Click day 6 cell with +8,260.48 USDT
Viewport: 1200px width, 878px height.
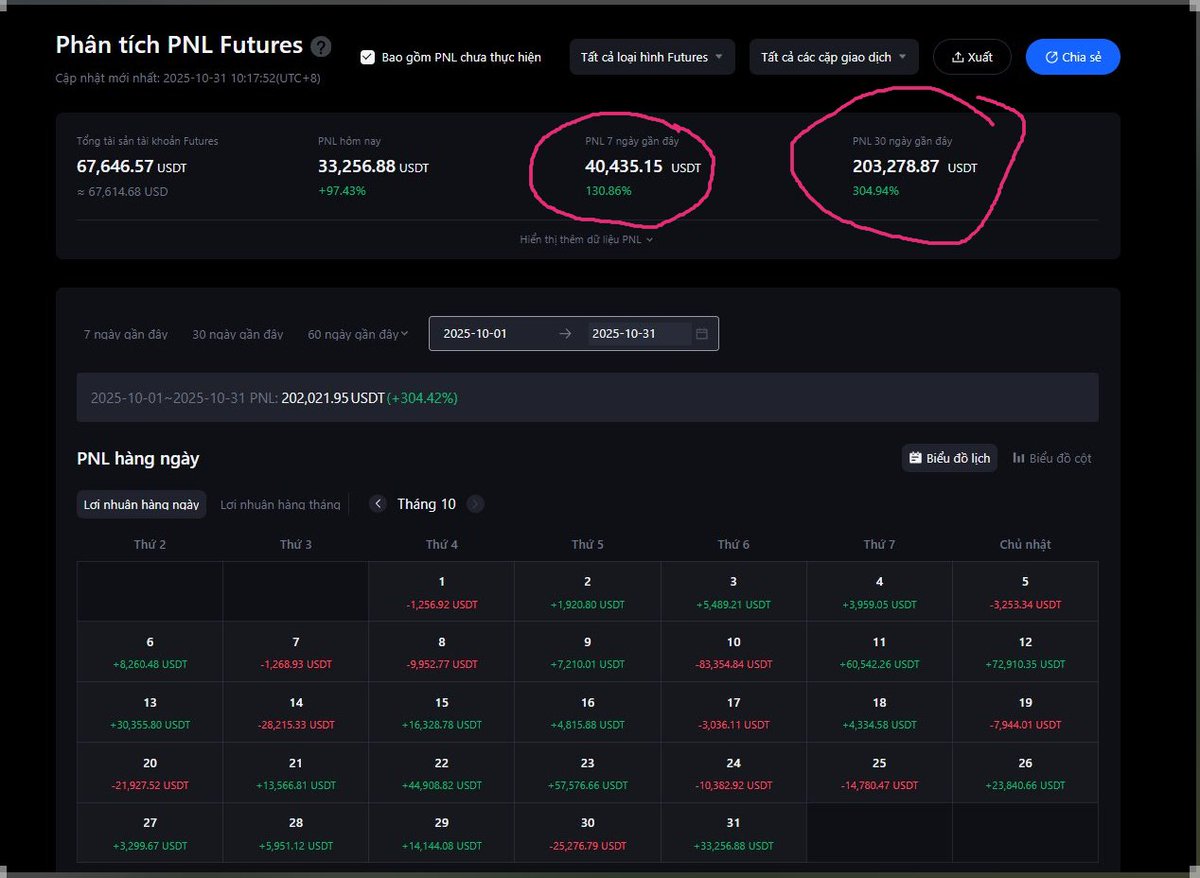[x=150, y=652]
